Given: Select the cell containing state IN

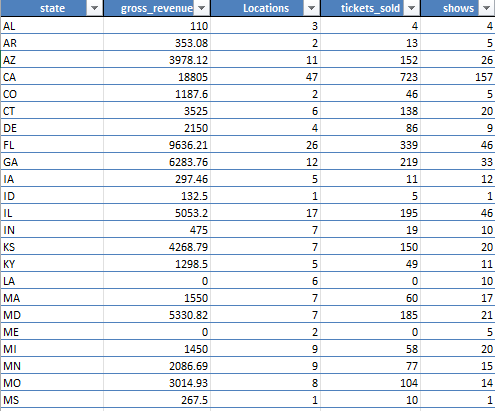Looking at the screenshot, I should pos(52,230).
